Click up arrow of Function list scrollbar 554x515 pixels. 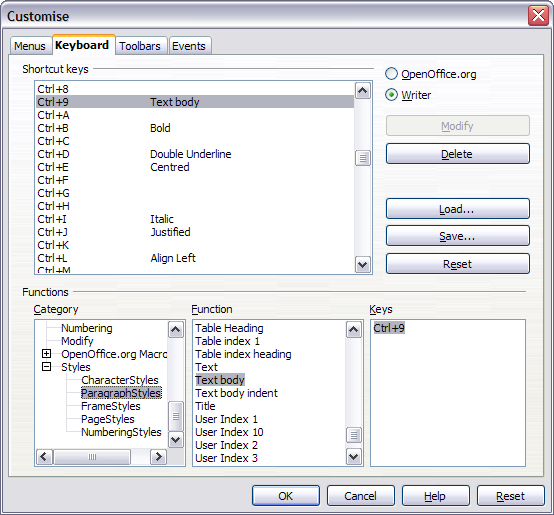click(x=354, y=330)
